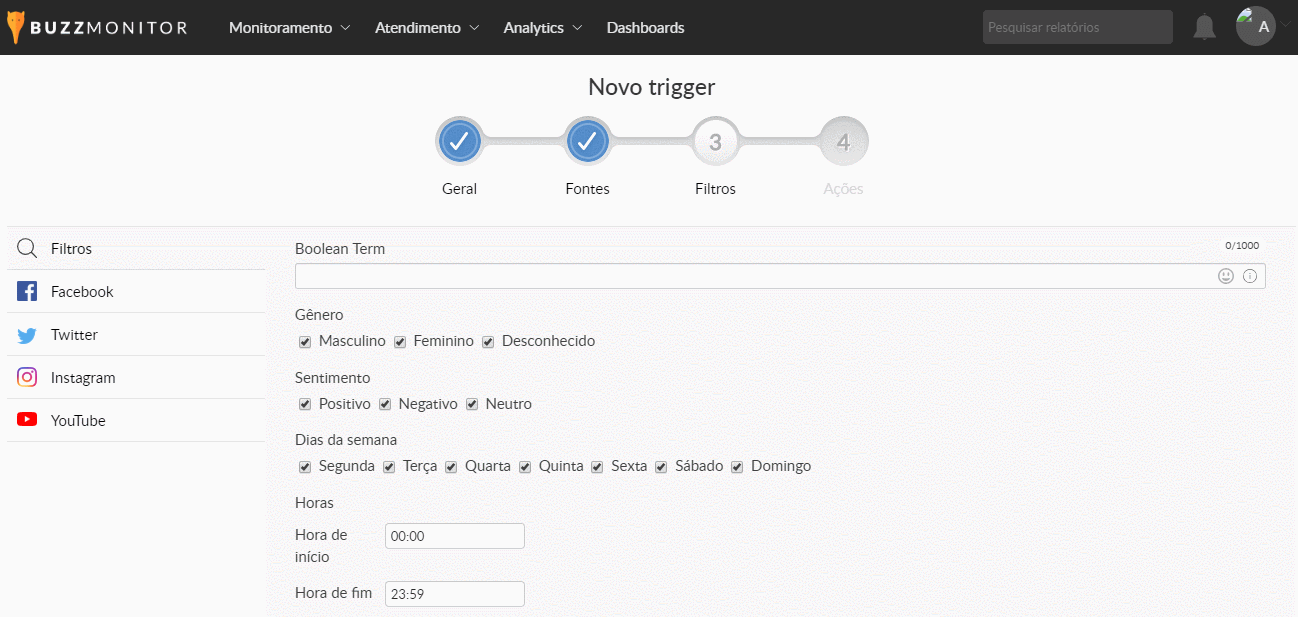Uncheck the Masculino gender checkbox
Viewport: 1298px width, 617px height.
305,342
